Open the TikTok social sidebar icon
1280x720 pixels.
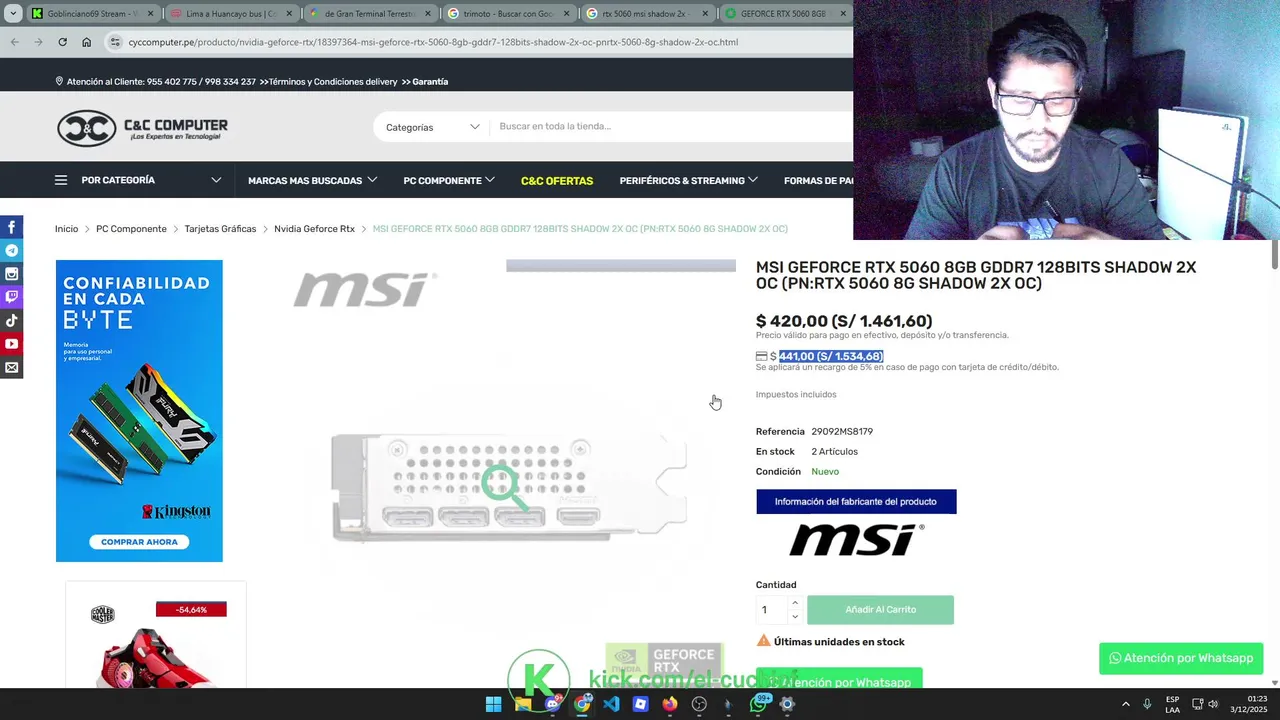click(11, 321)
